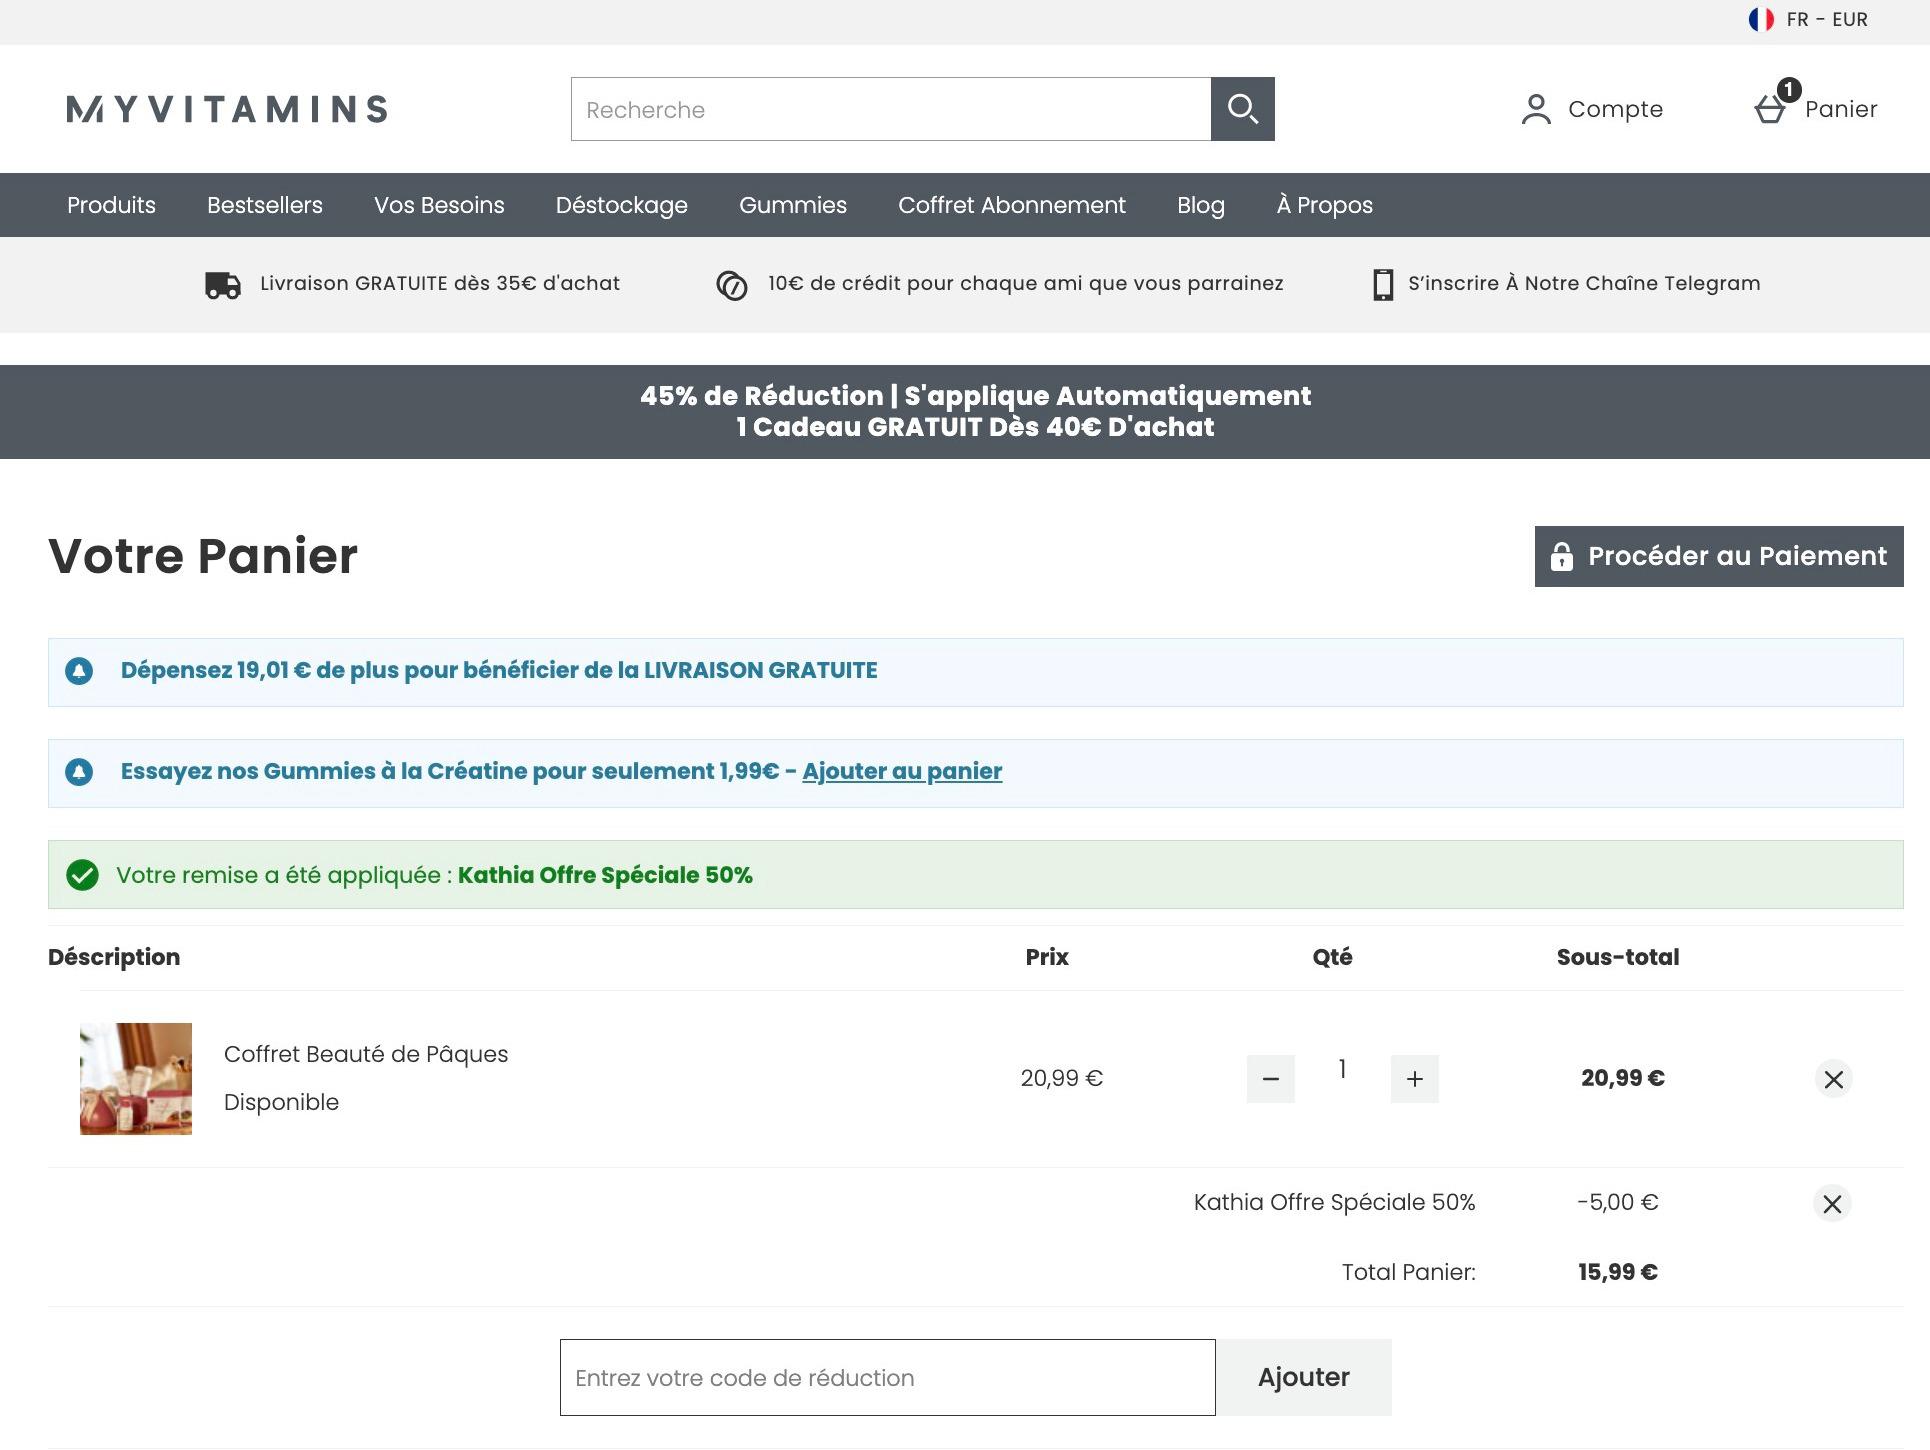This screenshot has width=1930, height=1450.
Task: Click the magnifying glass search button
Action: coord(1242,109)
